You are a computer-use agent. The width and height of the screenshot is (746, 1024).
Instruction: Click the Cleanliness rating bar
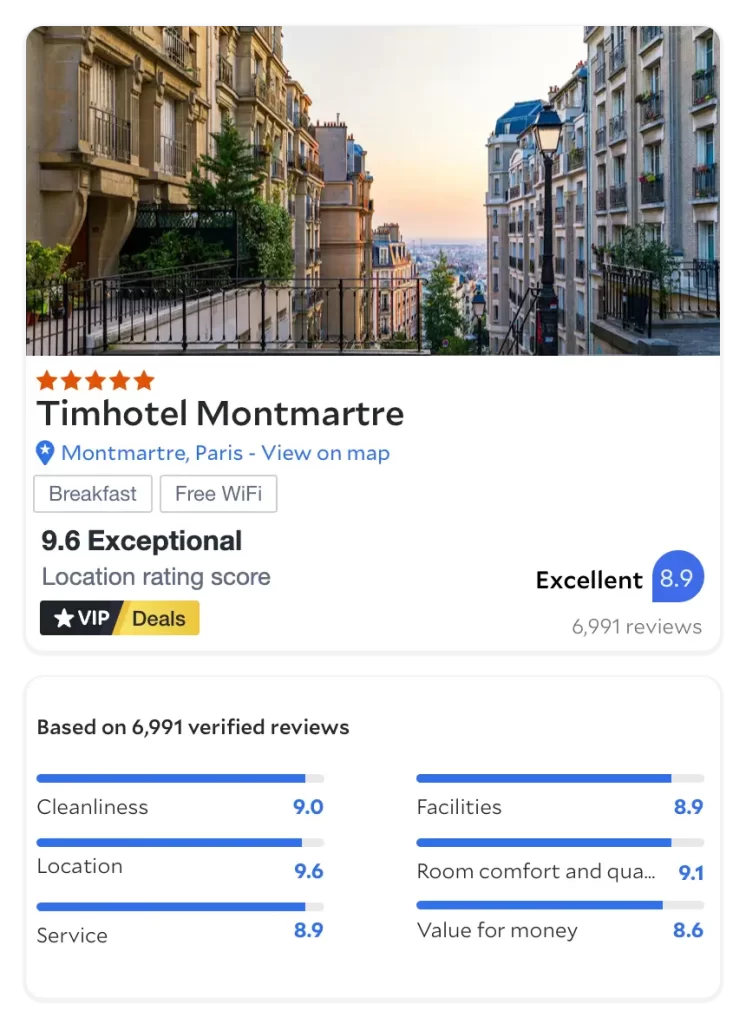coord(180,778)
